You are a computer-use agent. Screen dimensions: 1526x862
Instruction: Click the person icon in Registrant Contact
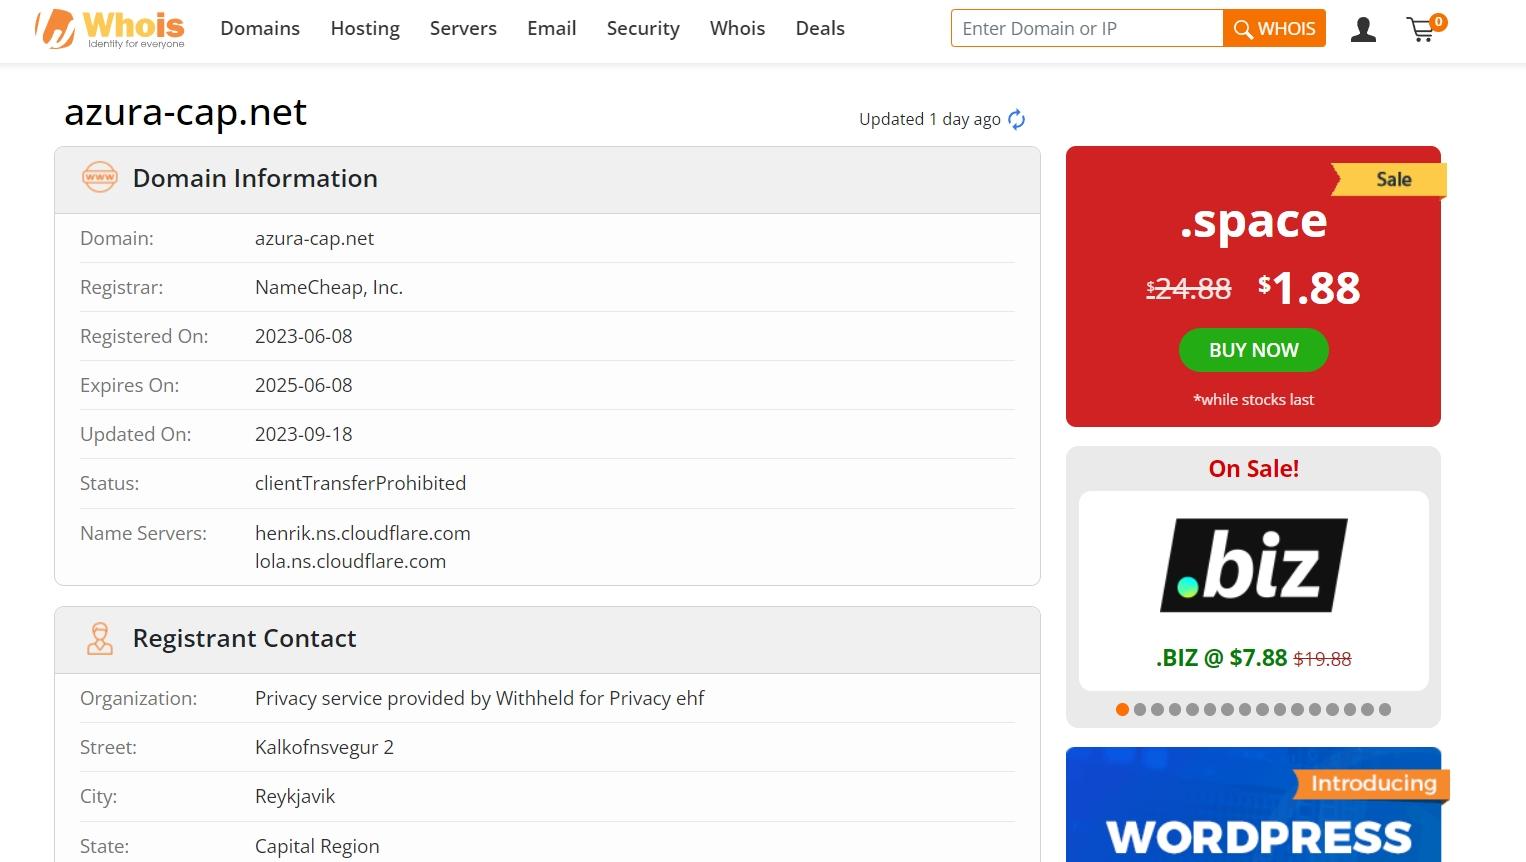pos(99,638)
